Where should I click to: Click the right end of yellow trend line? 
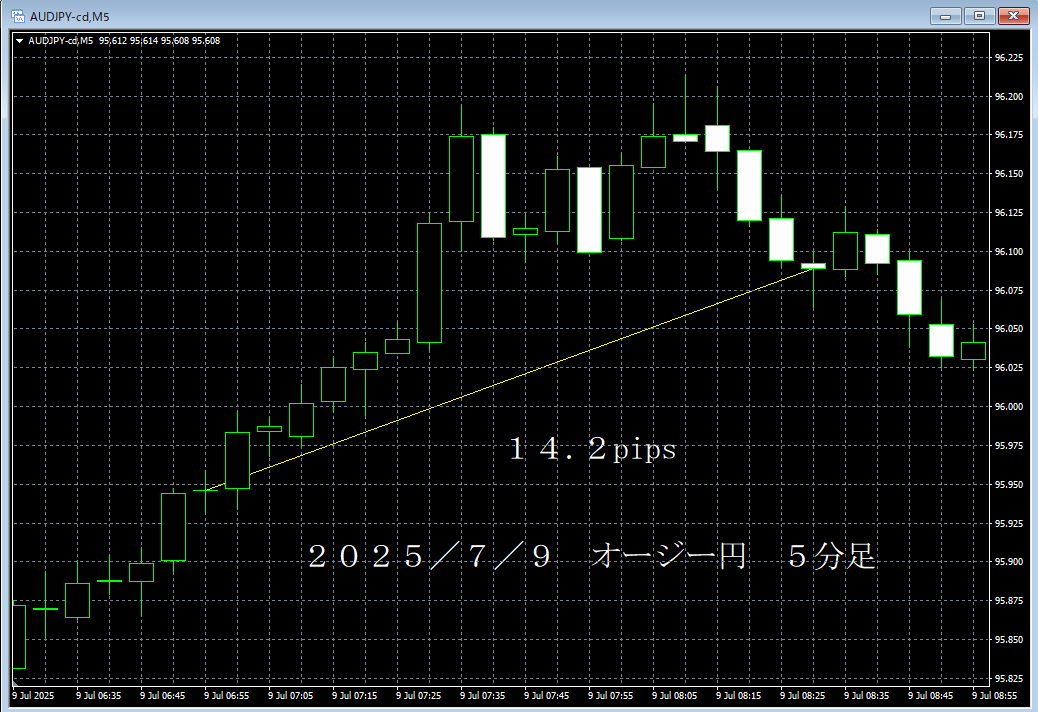click(x=812, y=266)
